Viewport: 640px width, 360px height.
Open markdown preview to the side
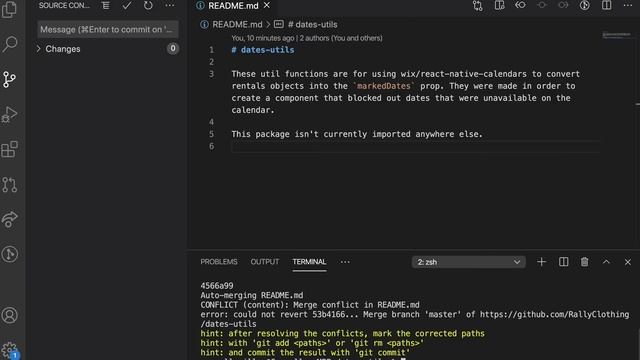[x=499, y=5]
